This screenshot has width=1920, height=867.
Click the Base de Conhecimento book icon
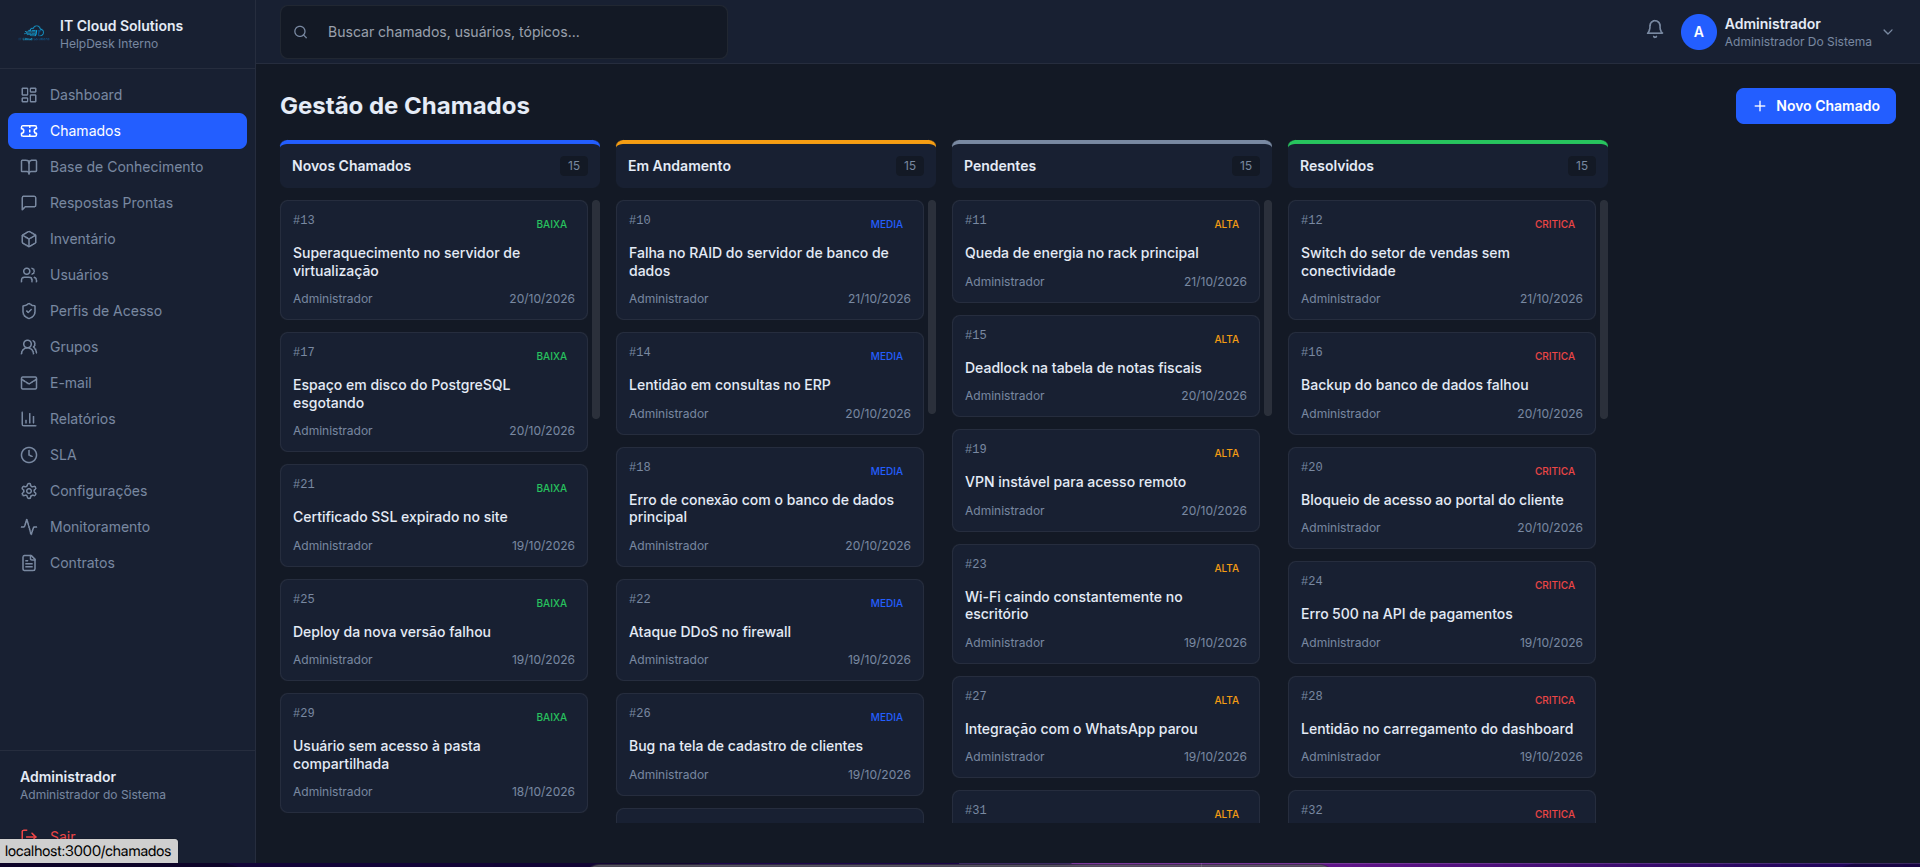29,167
